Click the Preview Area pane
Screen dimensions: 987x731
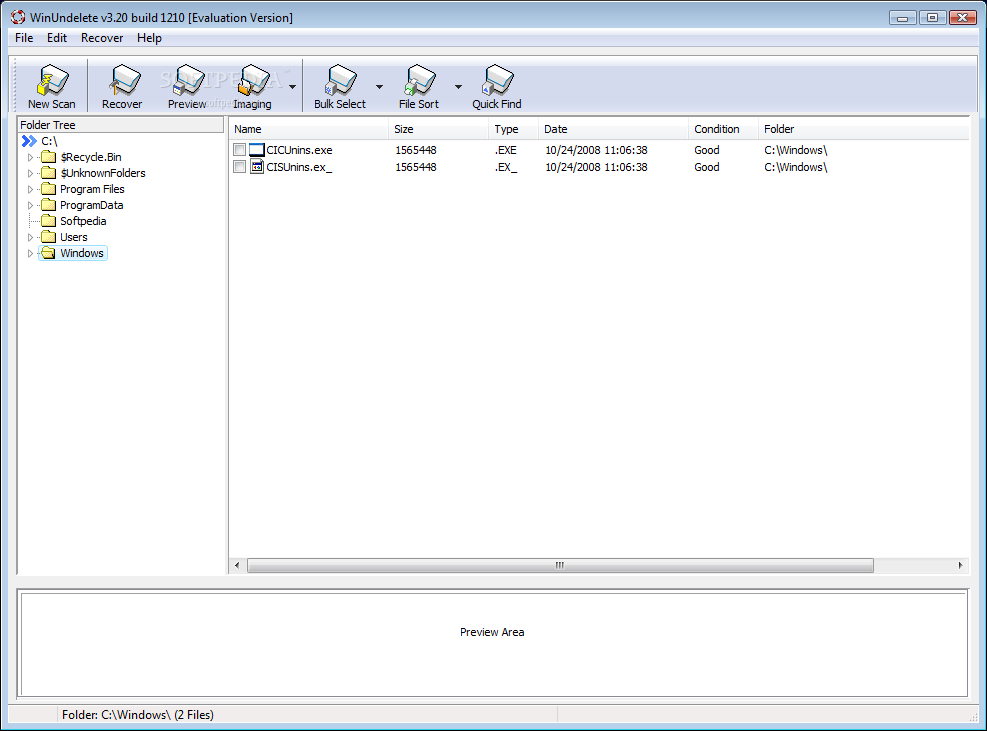tap(493, 643)
